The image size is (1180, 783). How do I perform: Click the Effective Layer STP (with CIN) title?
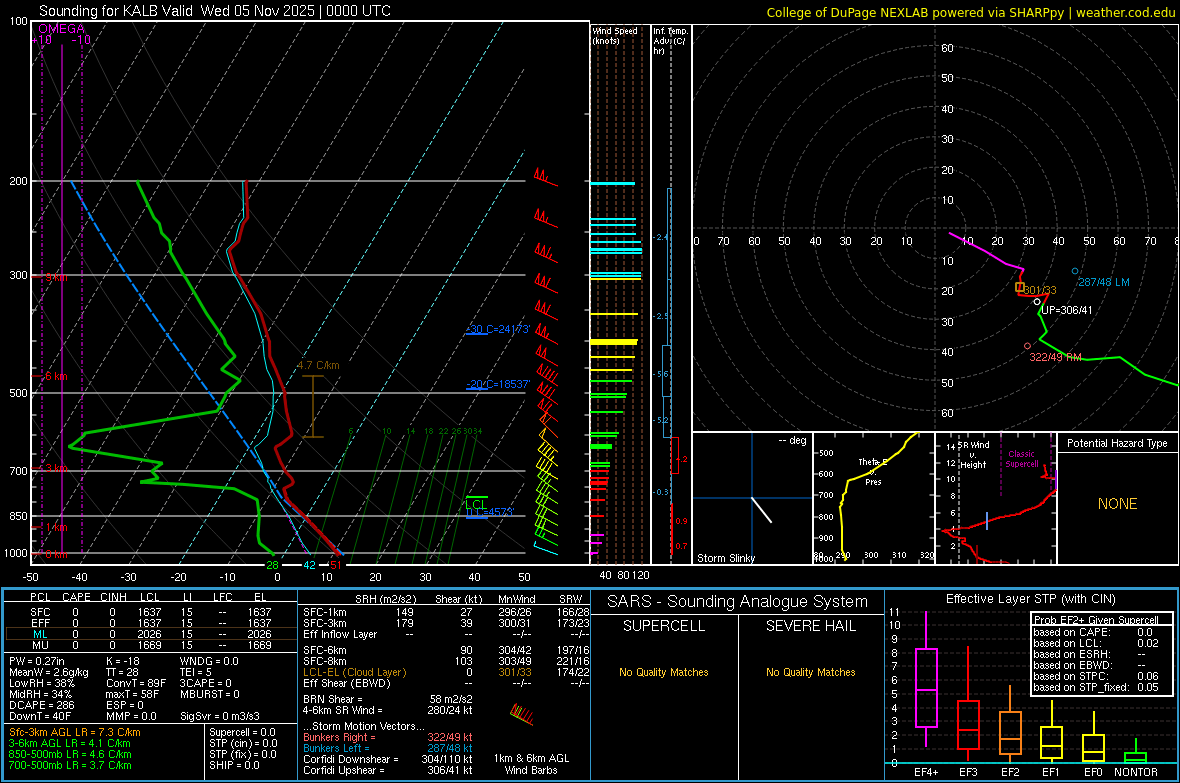(x=1030, y=599)
